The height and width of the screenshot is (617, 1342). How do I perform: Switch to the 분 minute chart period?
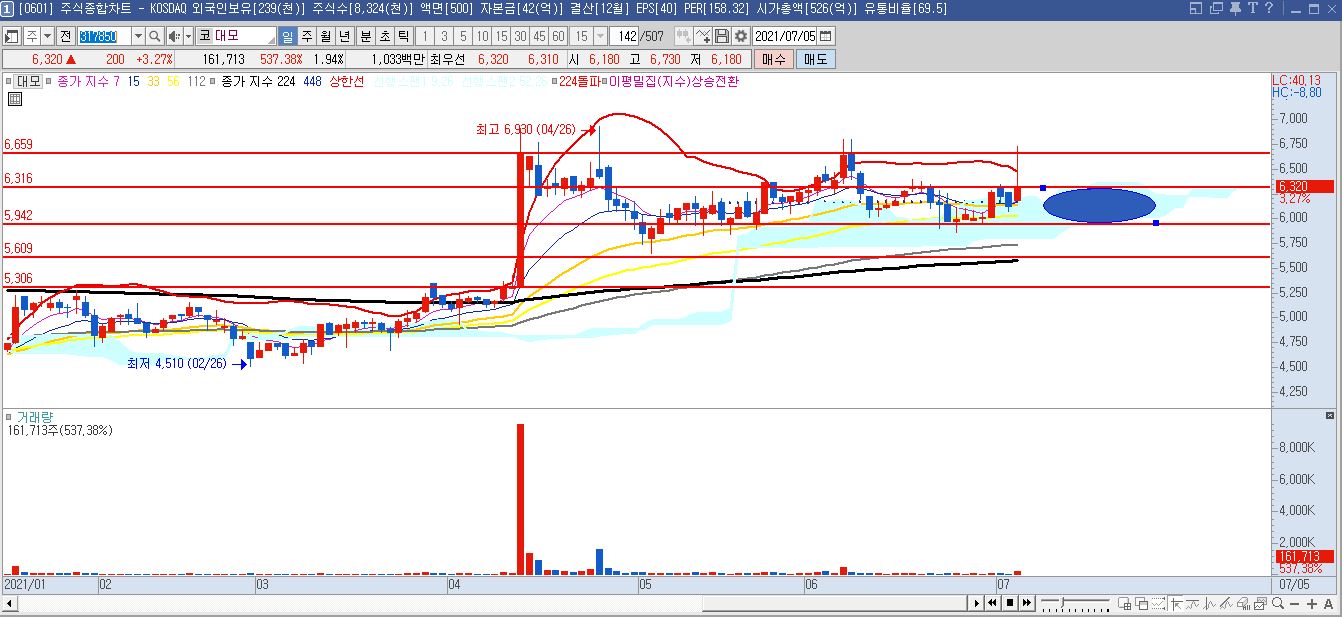366,36
